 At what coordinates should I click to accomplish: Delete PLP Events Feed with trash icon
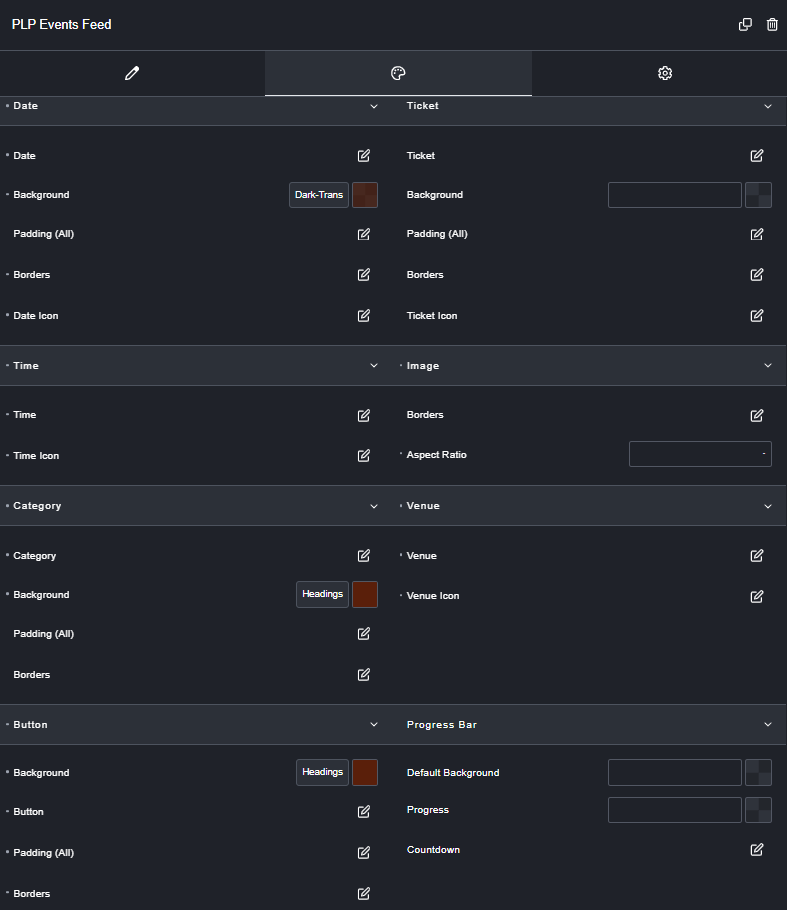(x=772, y=24)
